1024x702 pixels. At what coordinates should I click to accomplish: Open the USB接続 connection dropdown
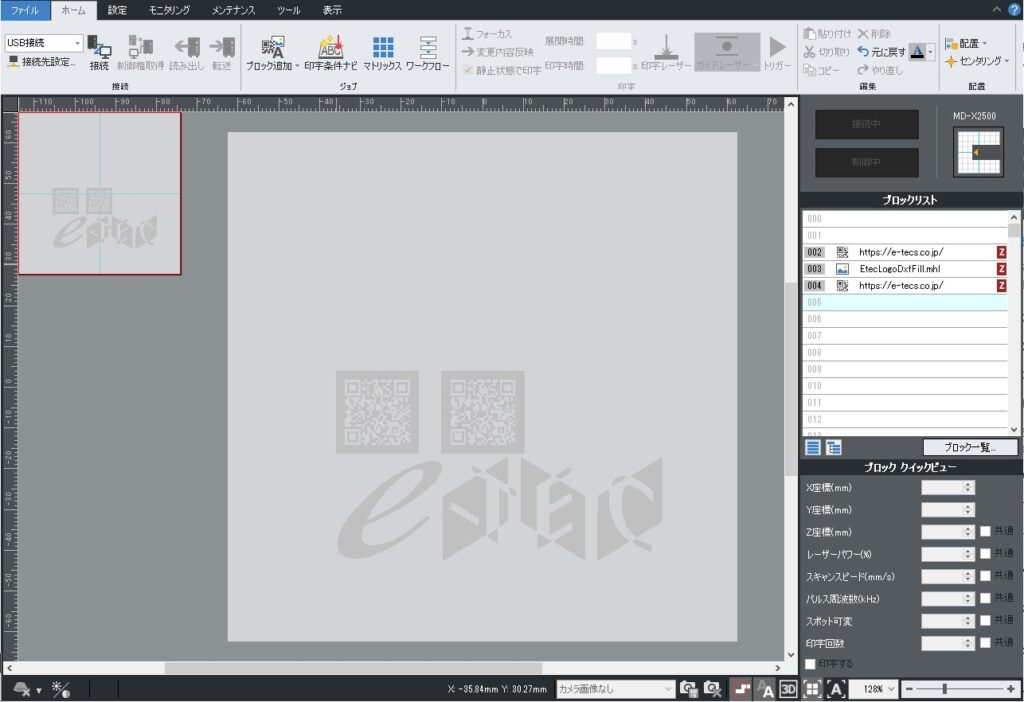tap(44, 42)
